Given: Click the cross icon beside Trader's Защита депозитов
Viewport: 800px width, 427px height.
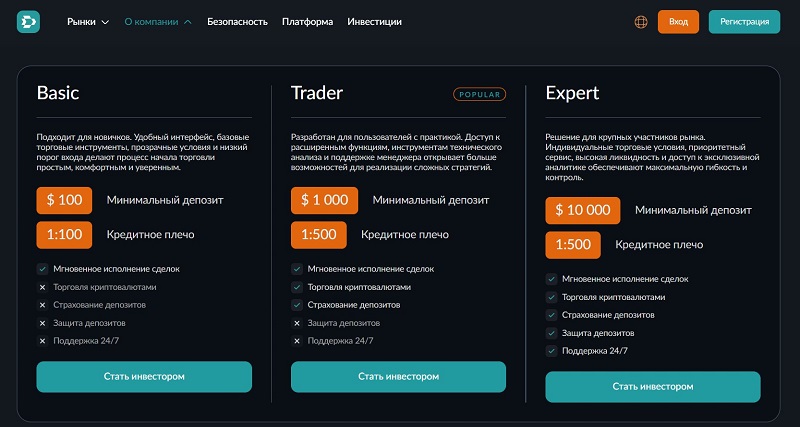Looking at the screenshot, I should 297,323.
